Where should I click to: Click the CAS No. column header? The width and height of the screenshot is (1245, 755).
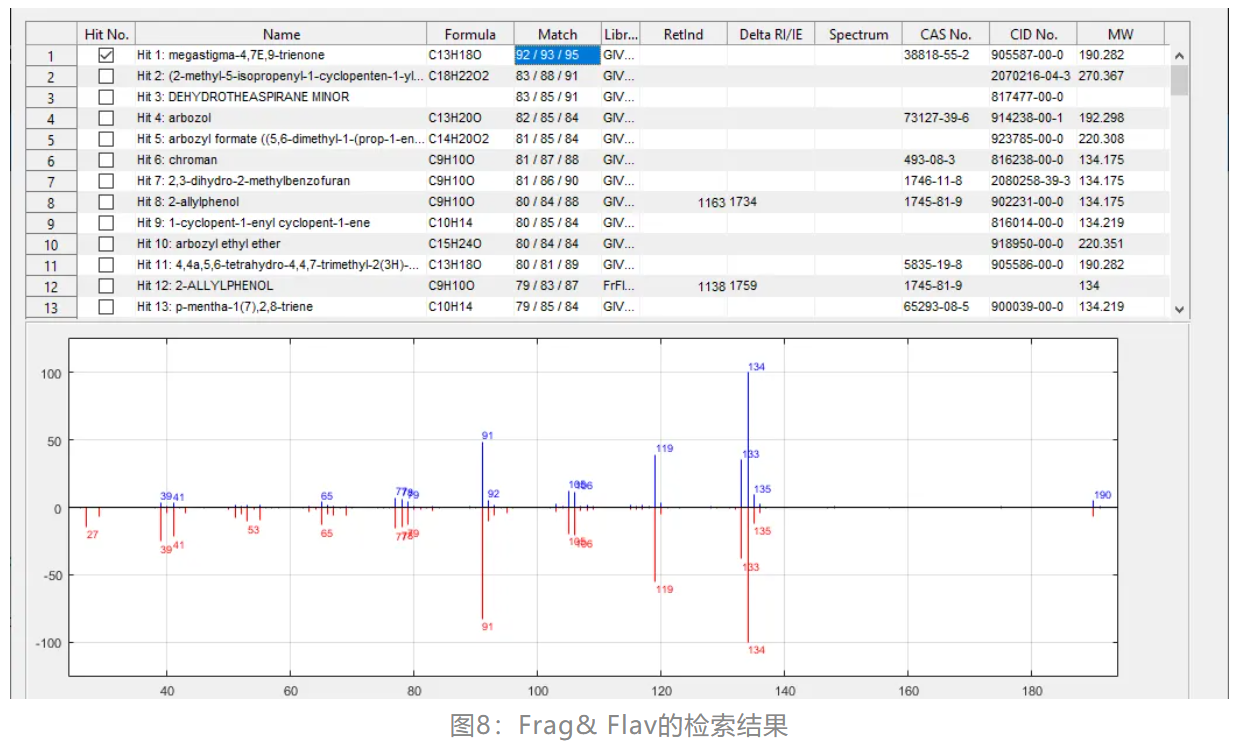[x=945, y=34]
